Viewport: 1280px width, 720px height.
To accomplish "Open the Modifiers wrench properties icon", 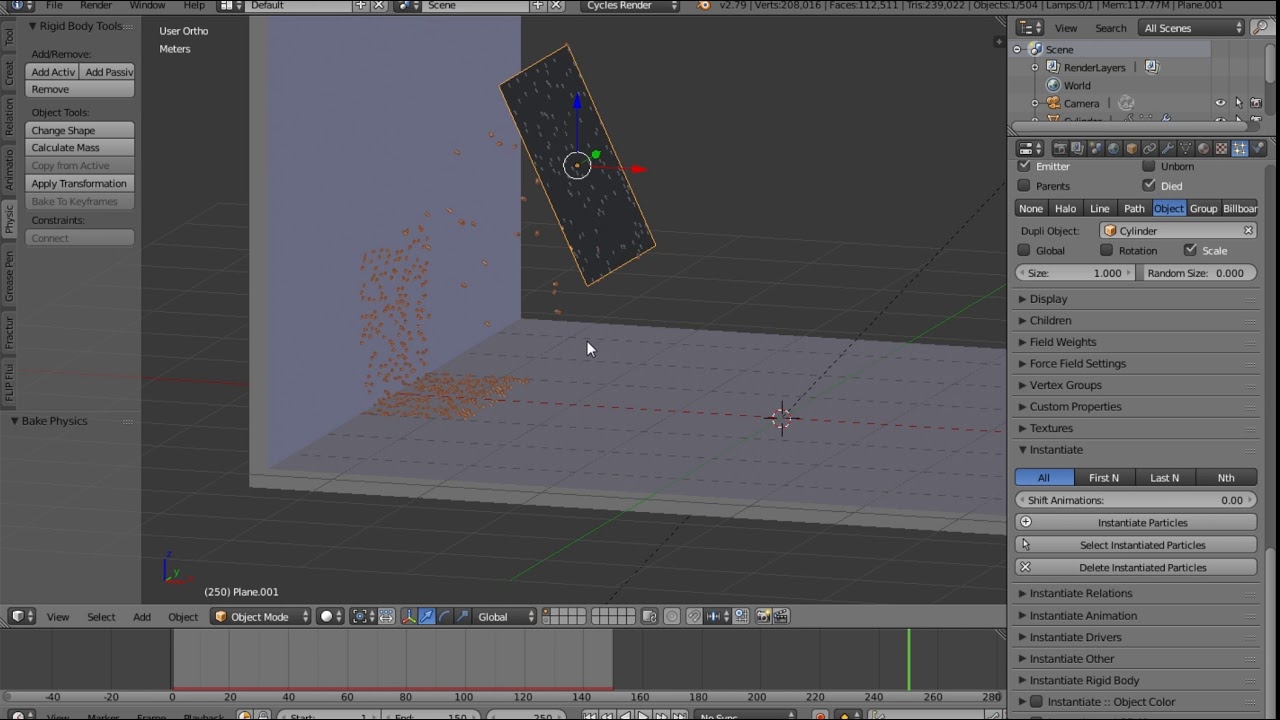I will (1167, 148).
